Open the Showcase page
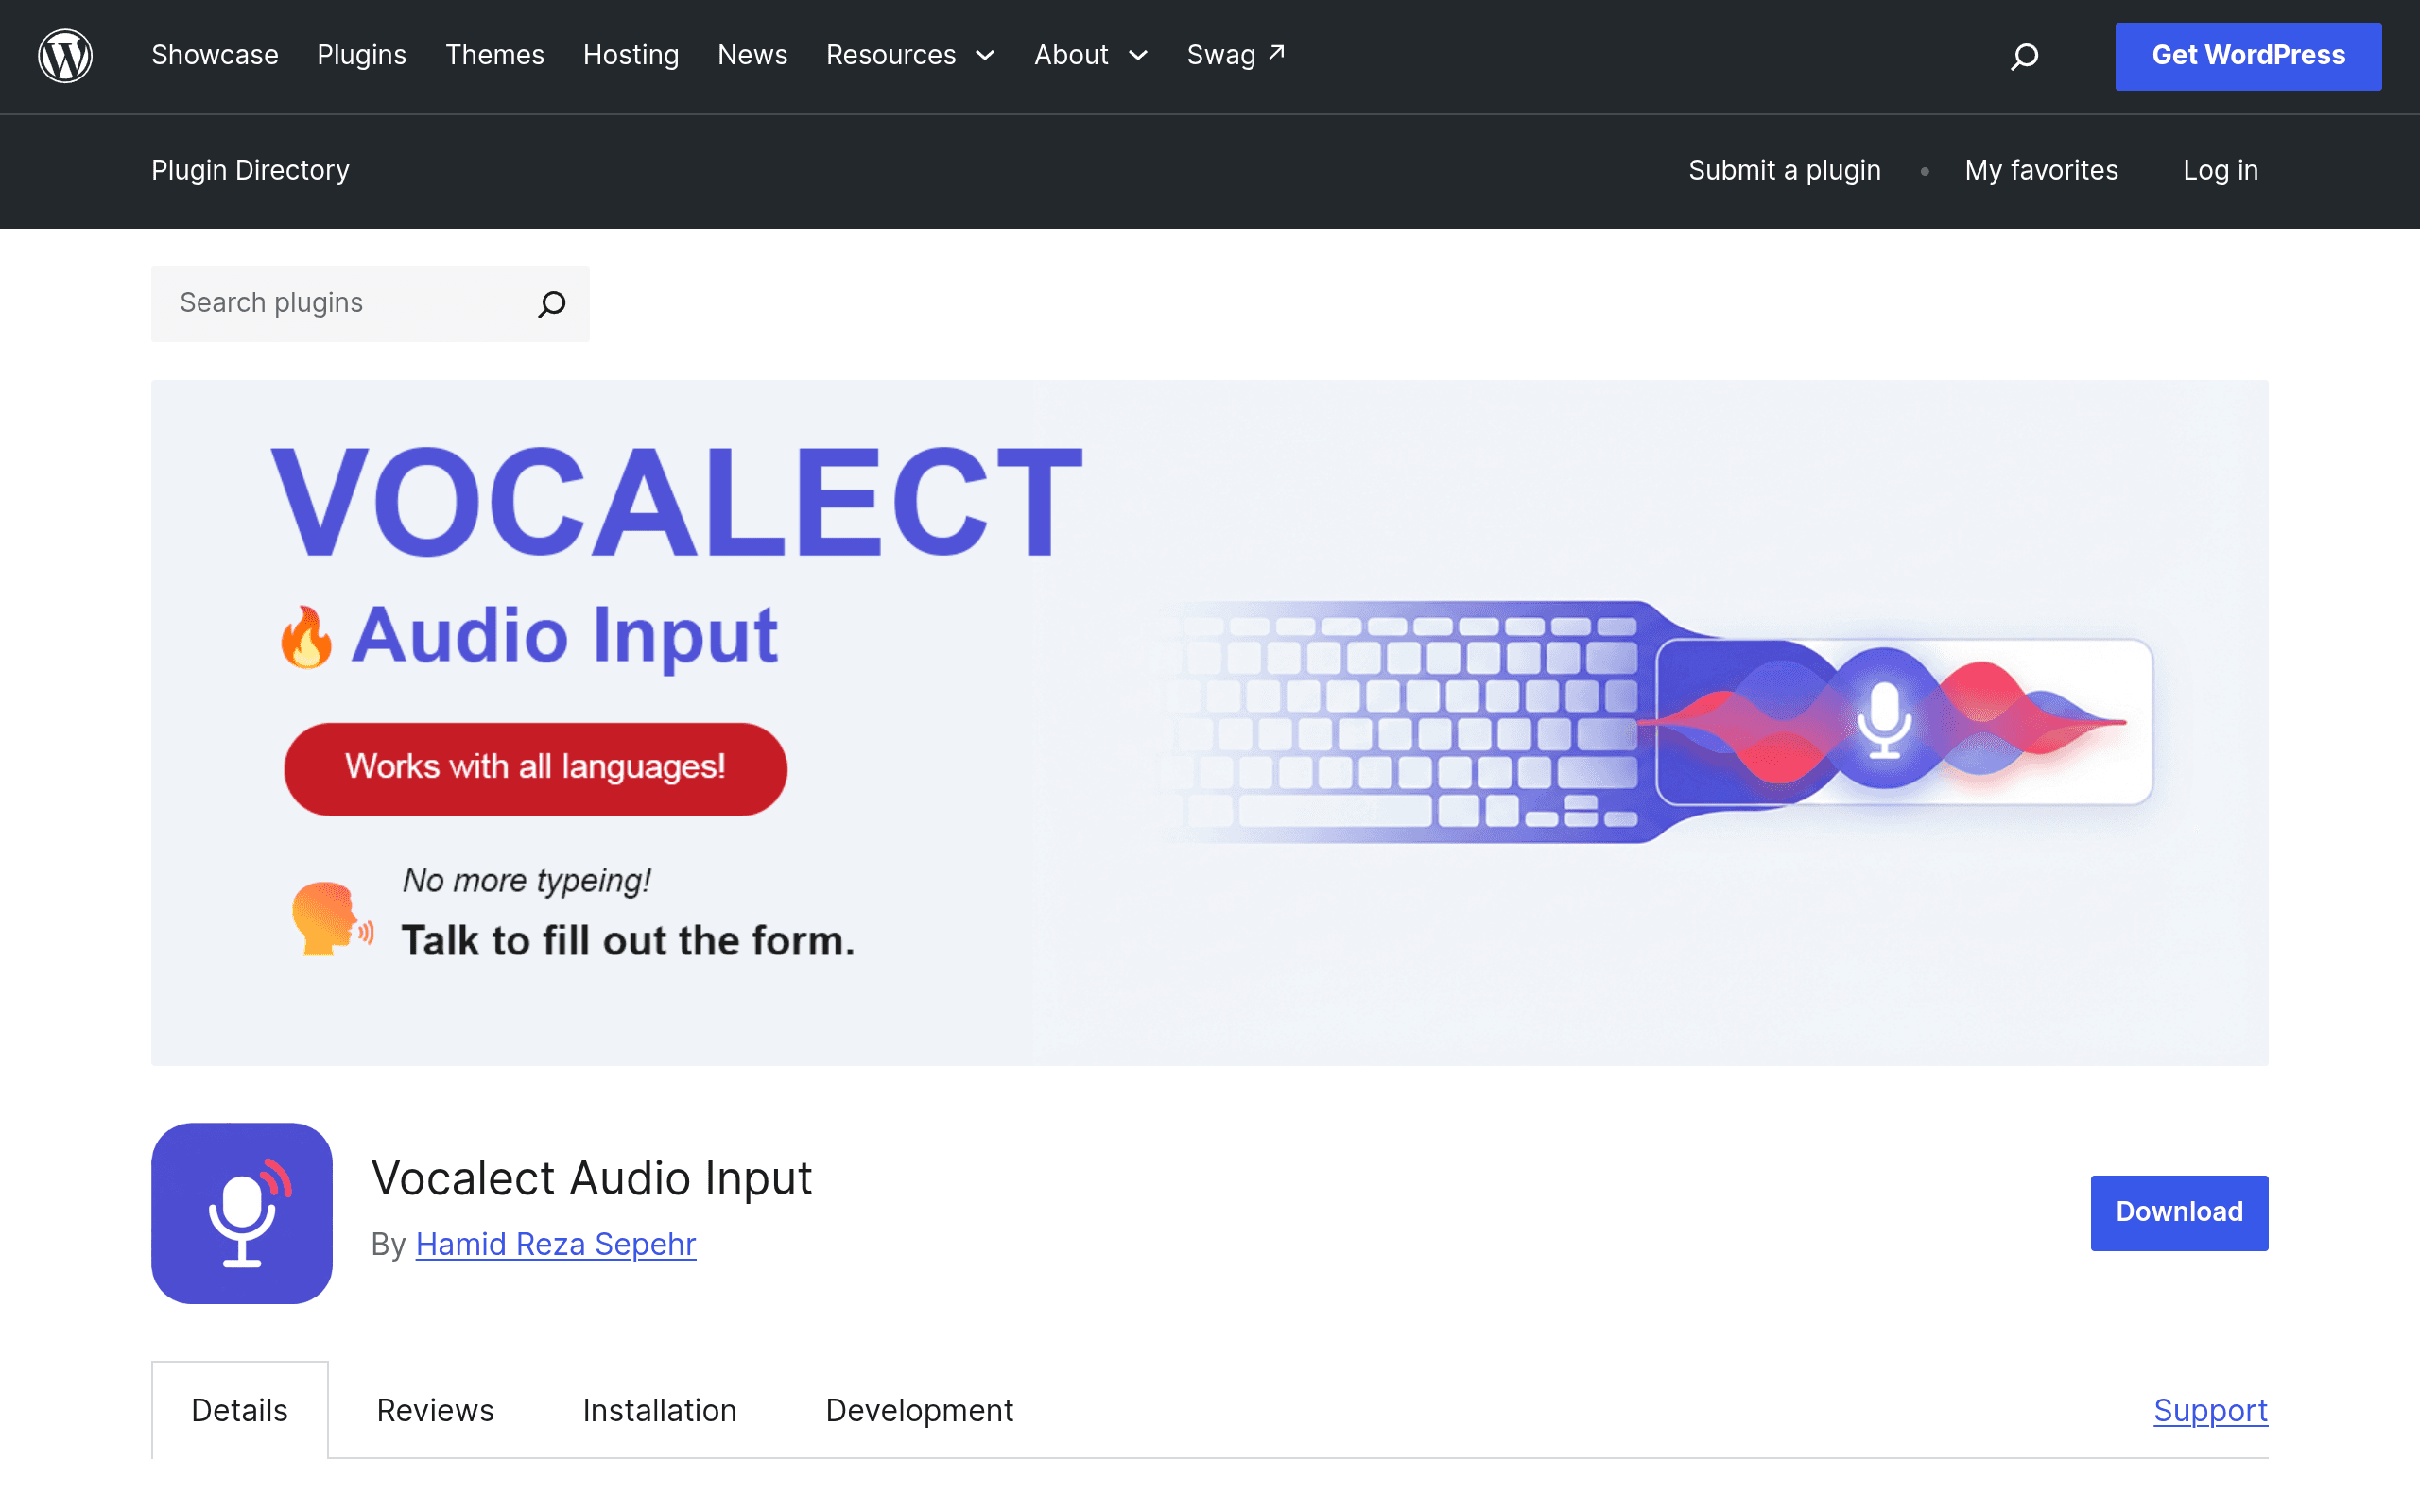 pyautogui.click(x=215, y=55)
